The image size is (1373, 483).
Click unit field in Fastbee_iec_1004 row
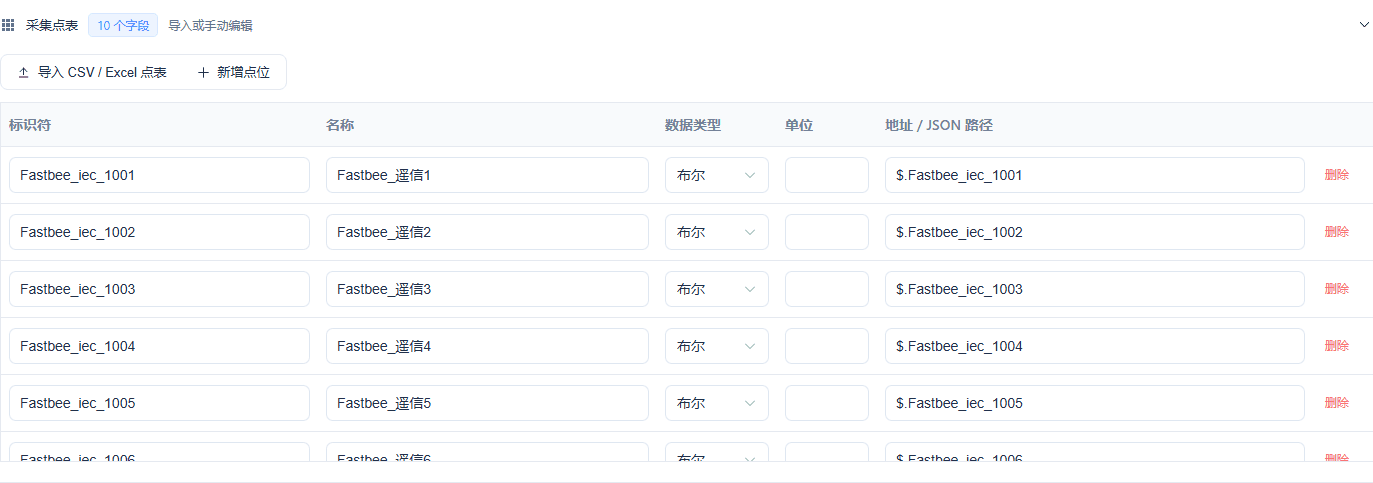[x=827, y=346]
